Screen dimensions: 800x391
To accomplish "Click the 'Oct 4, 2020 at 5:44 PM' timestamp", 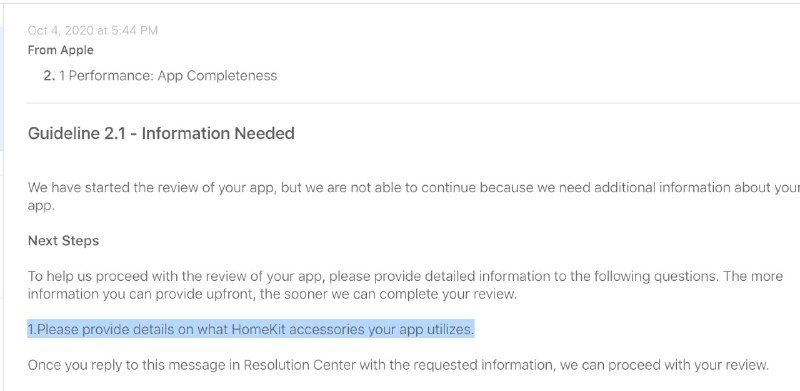I will (93, 31).
